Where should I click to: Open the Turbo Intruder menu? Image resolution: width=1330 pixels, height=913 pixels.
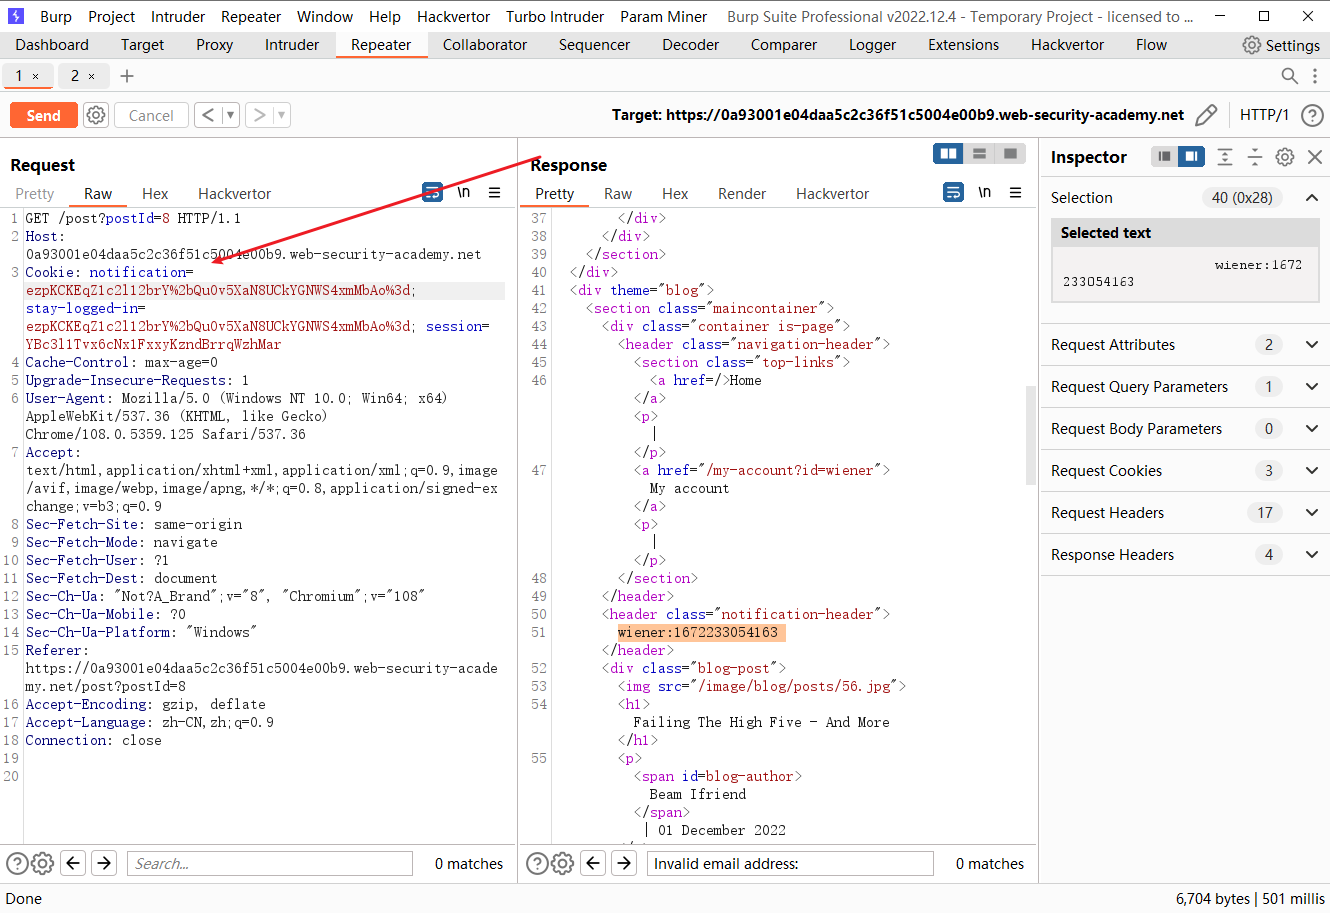click(x=555, y=17)
